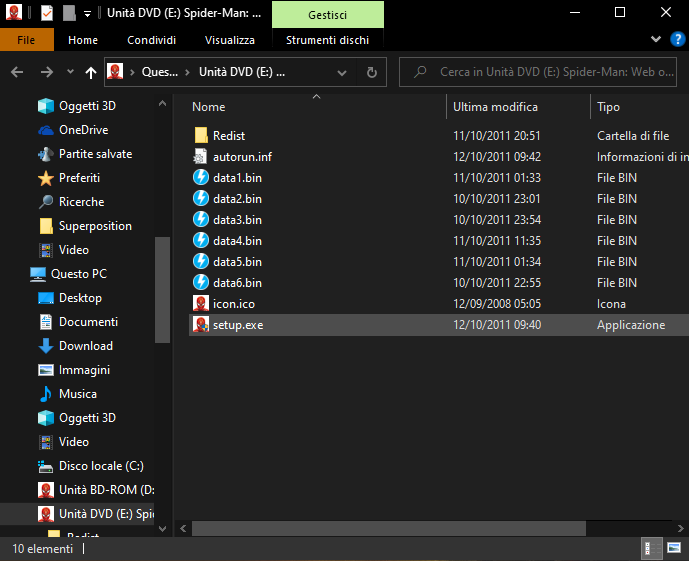Click the OneDrive cloud icon in sidebar
Image resolution: width=689 pixels, height=561 pixels.
pyautogui.click(x=45, y=130)
